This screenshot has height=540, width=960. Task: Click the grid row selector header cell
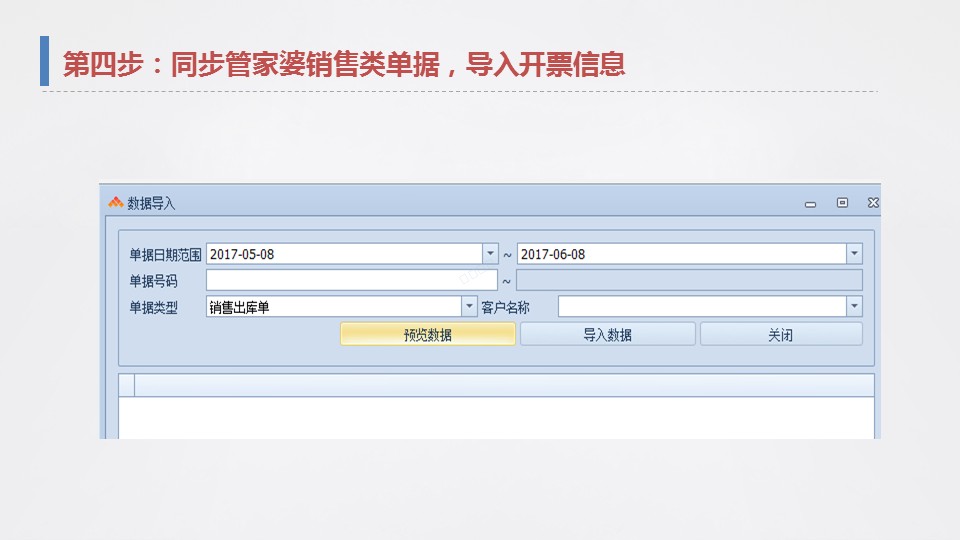click(x=127, y=385)
